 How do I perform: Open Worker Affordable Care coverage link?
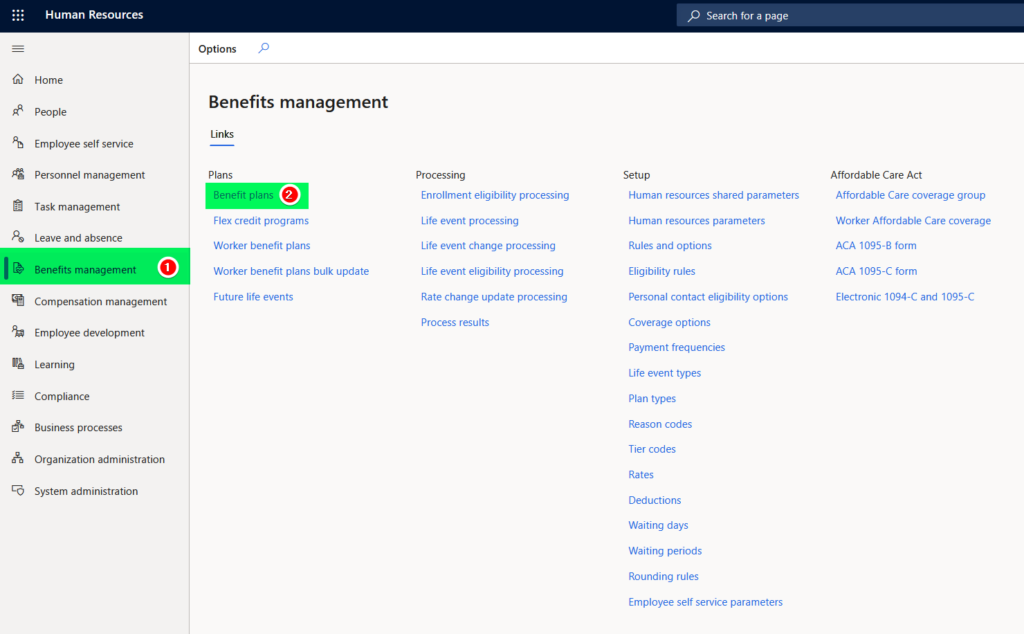(913, 221)
